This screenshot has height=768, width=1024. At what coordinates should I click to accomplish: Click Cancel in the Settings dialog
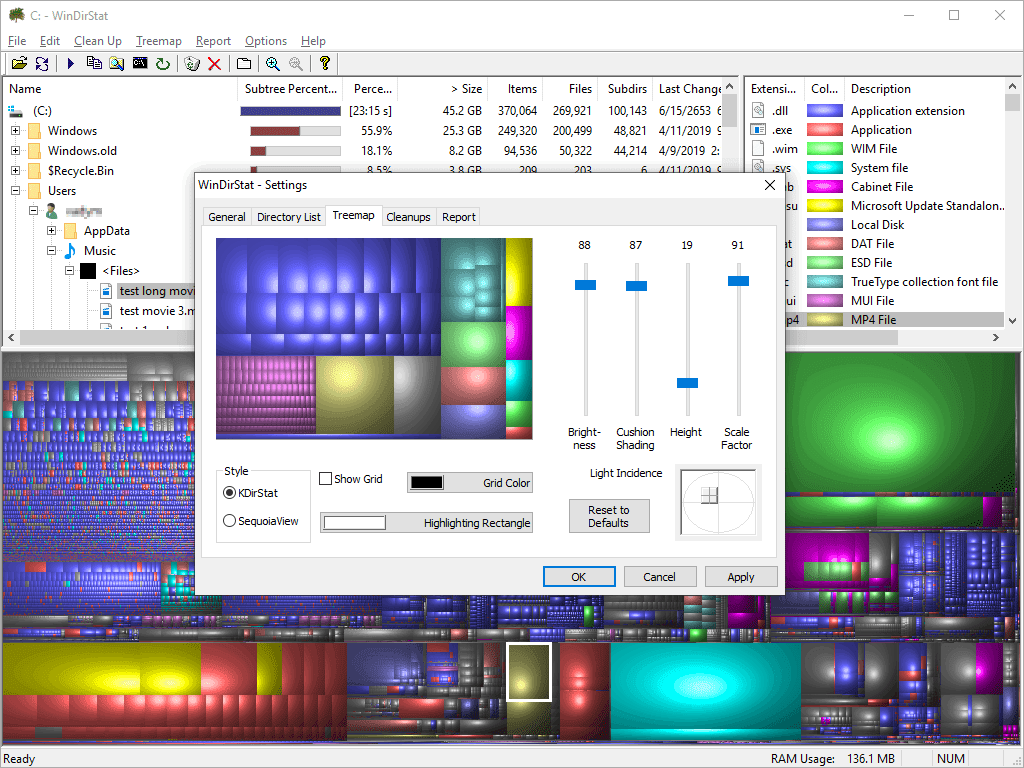tap(660, 577)
